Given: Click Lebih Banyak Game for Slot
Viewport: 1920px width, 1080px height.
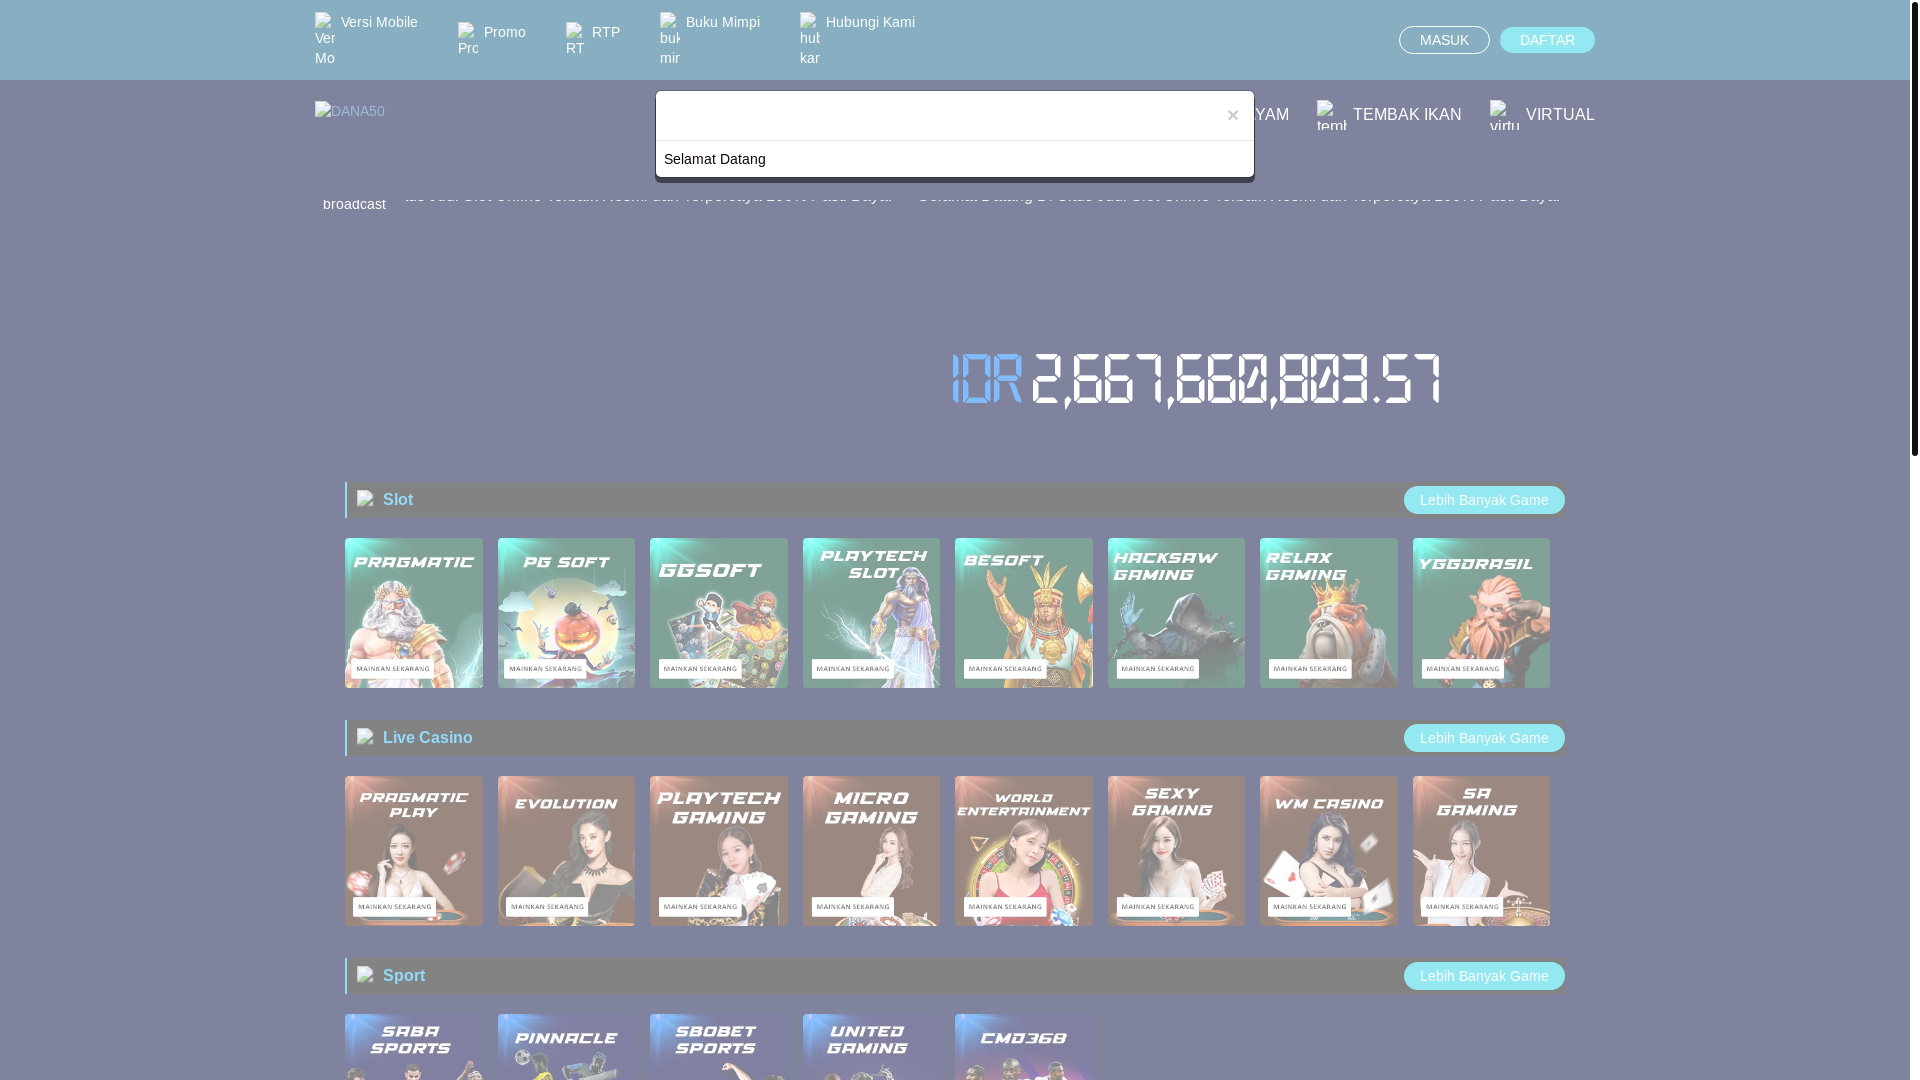Looking at the screenshot, I should pos(1484,500).
